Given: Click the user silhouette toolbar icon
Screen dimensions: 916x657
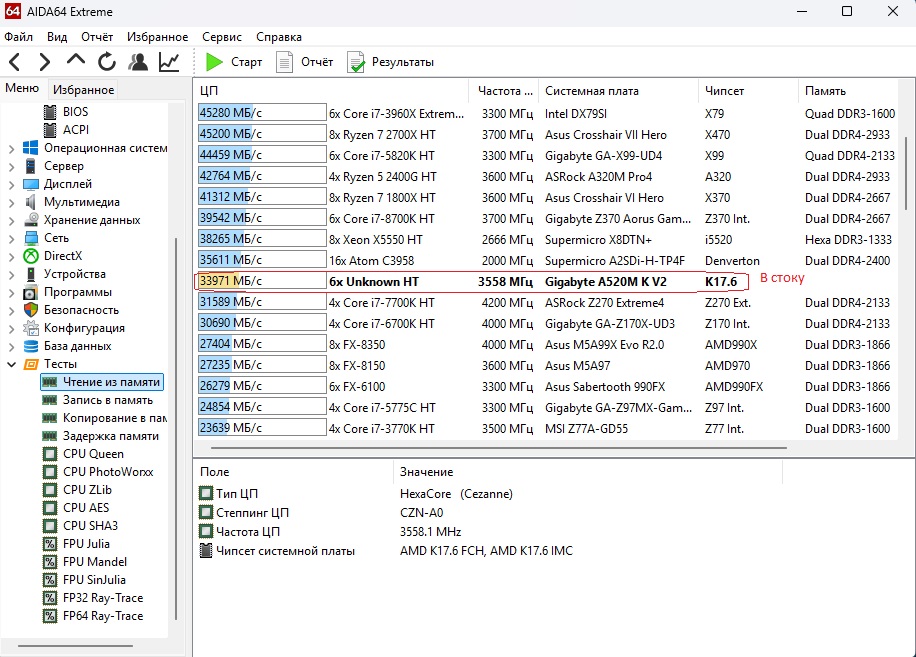Looking at the screenshot, I should [138, 61].
